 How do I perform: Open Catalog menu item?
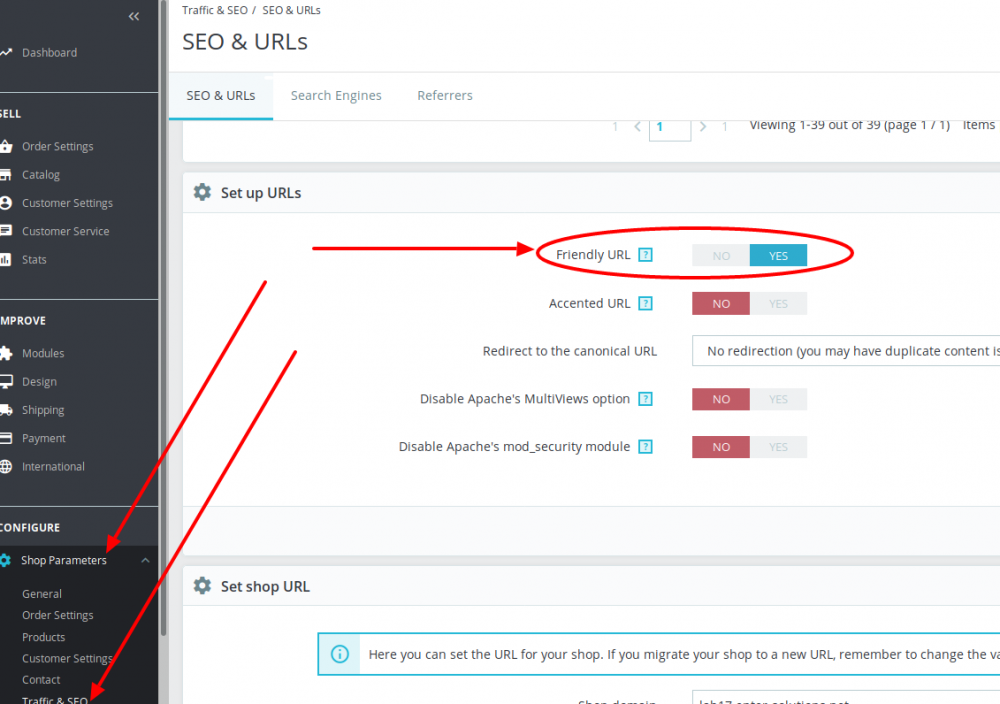click(x=41, y=175)
